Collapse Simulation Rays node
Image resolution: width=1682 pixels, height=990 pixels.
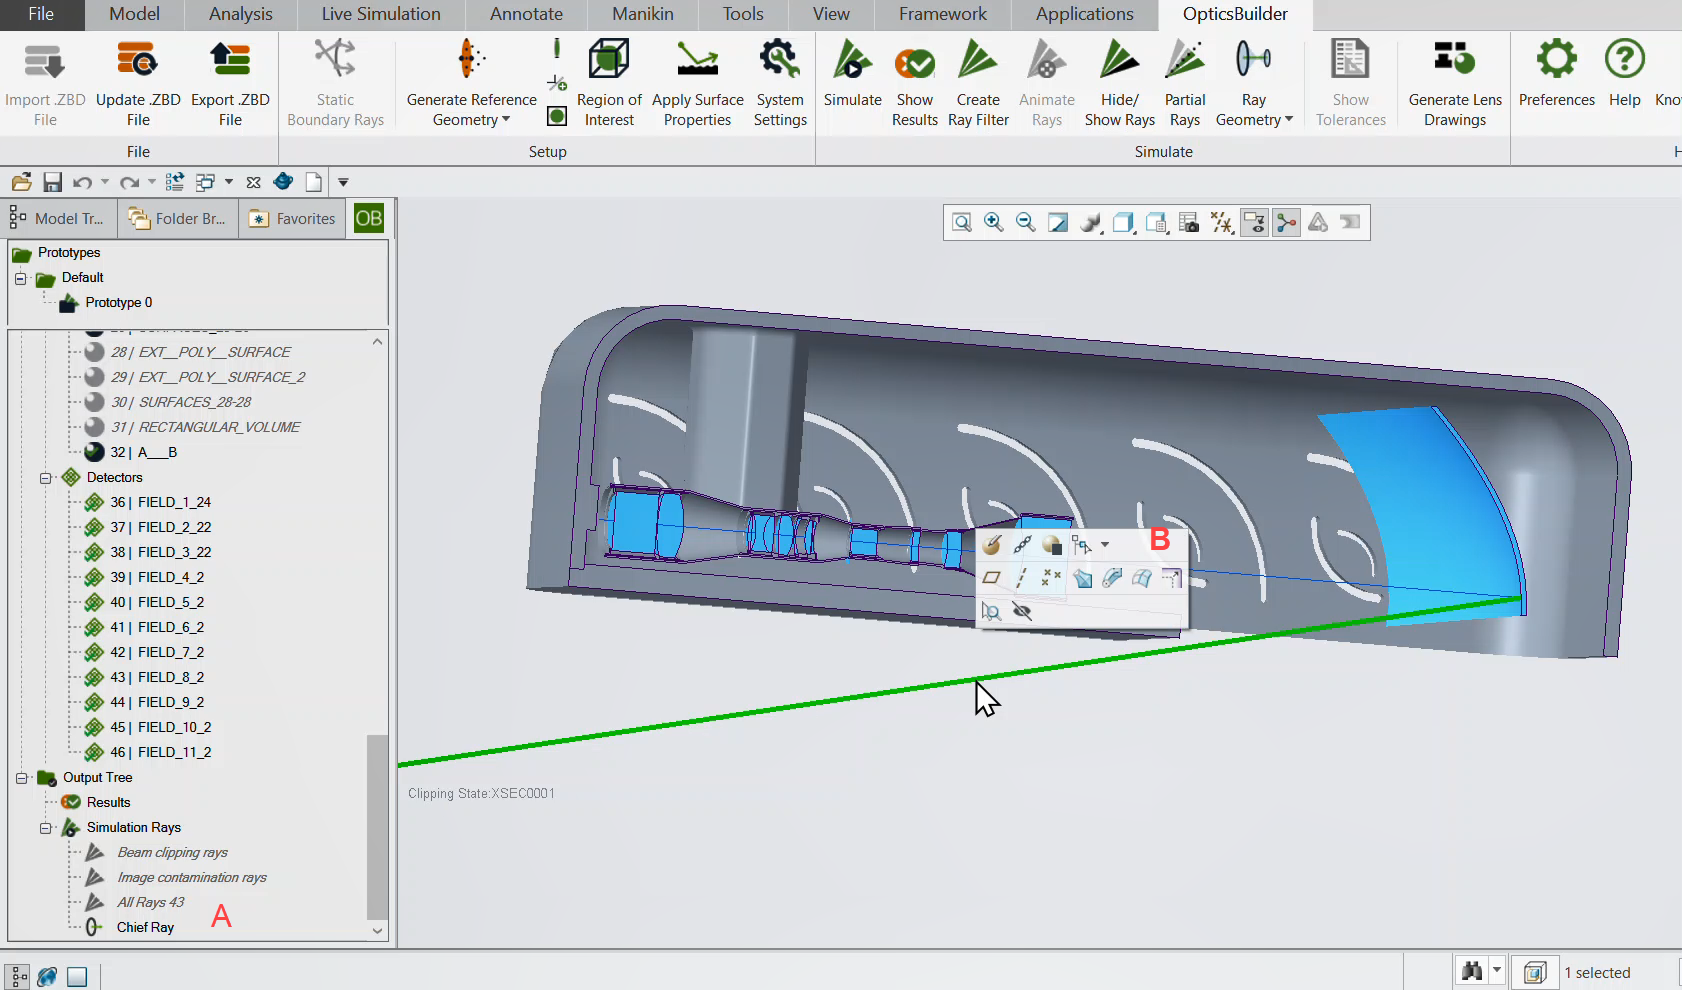(45, 828)
